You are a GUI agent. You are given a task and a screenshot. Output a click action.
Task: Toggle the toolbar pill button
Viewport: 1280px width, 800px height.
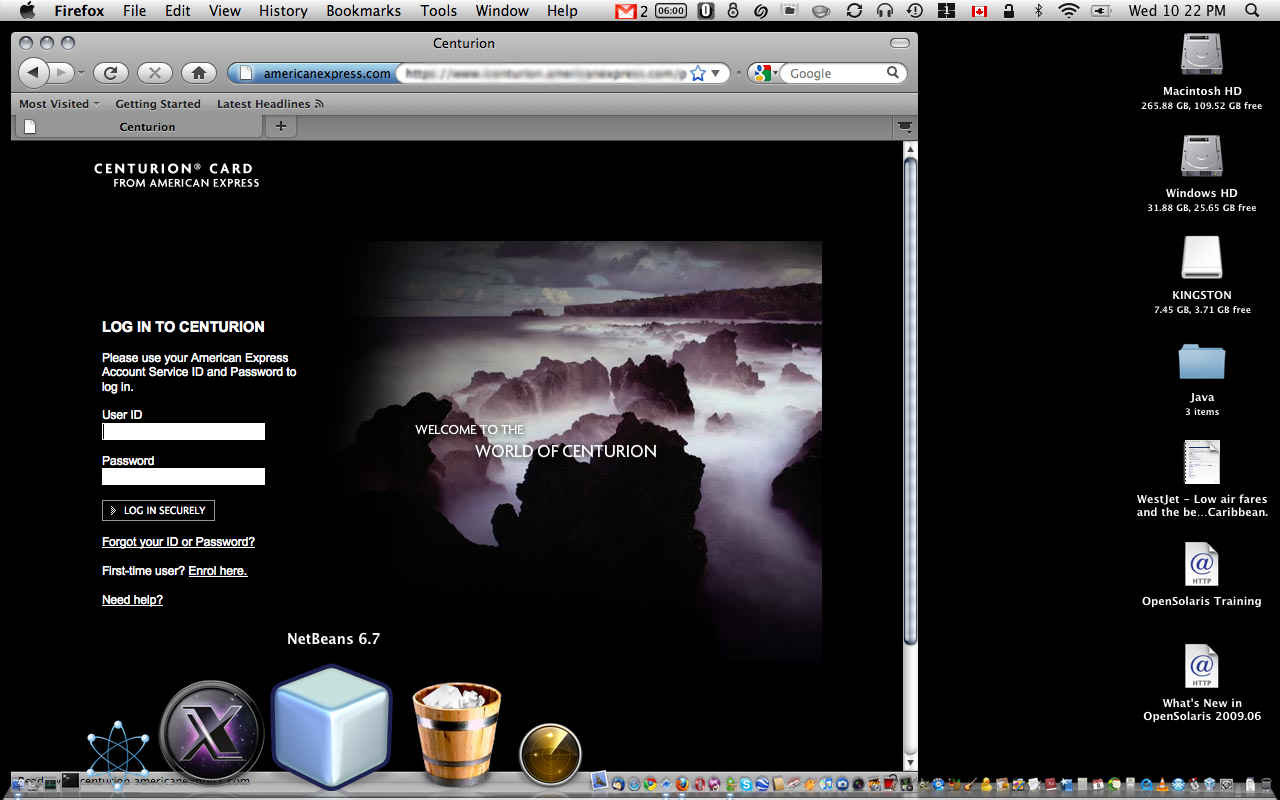tap(900, 43)
